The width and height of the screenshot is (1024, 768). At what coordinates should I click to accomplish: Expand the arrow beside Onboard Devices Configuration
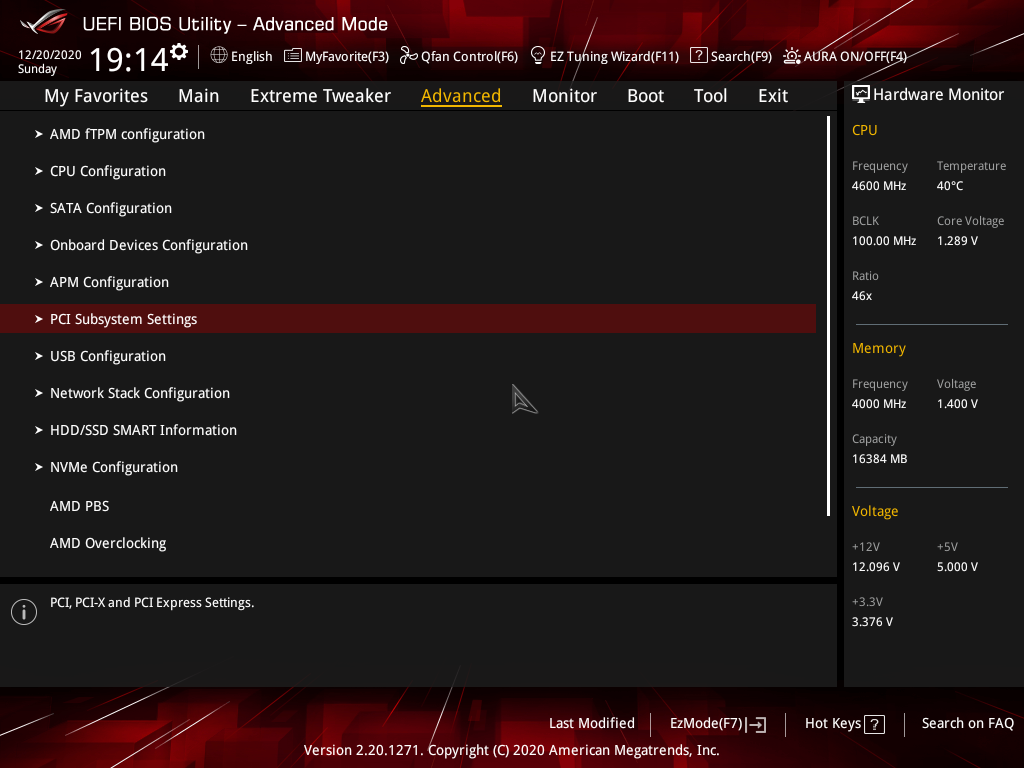[x=39, y=245]
